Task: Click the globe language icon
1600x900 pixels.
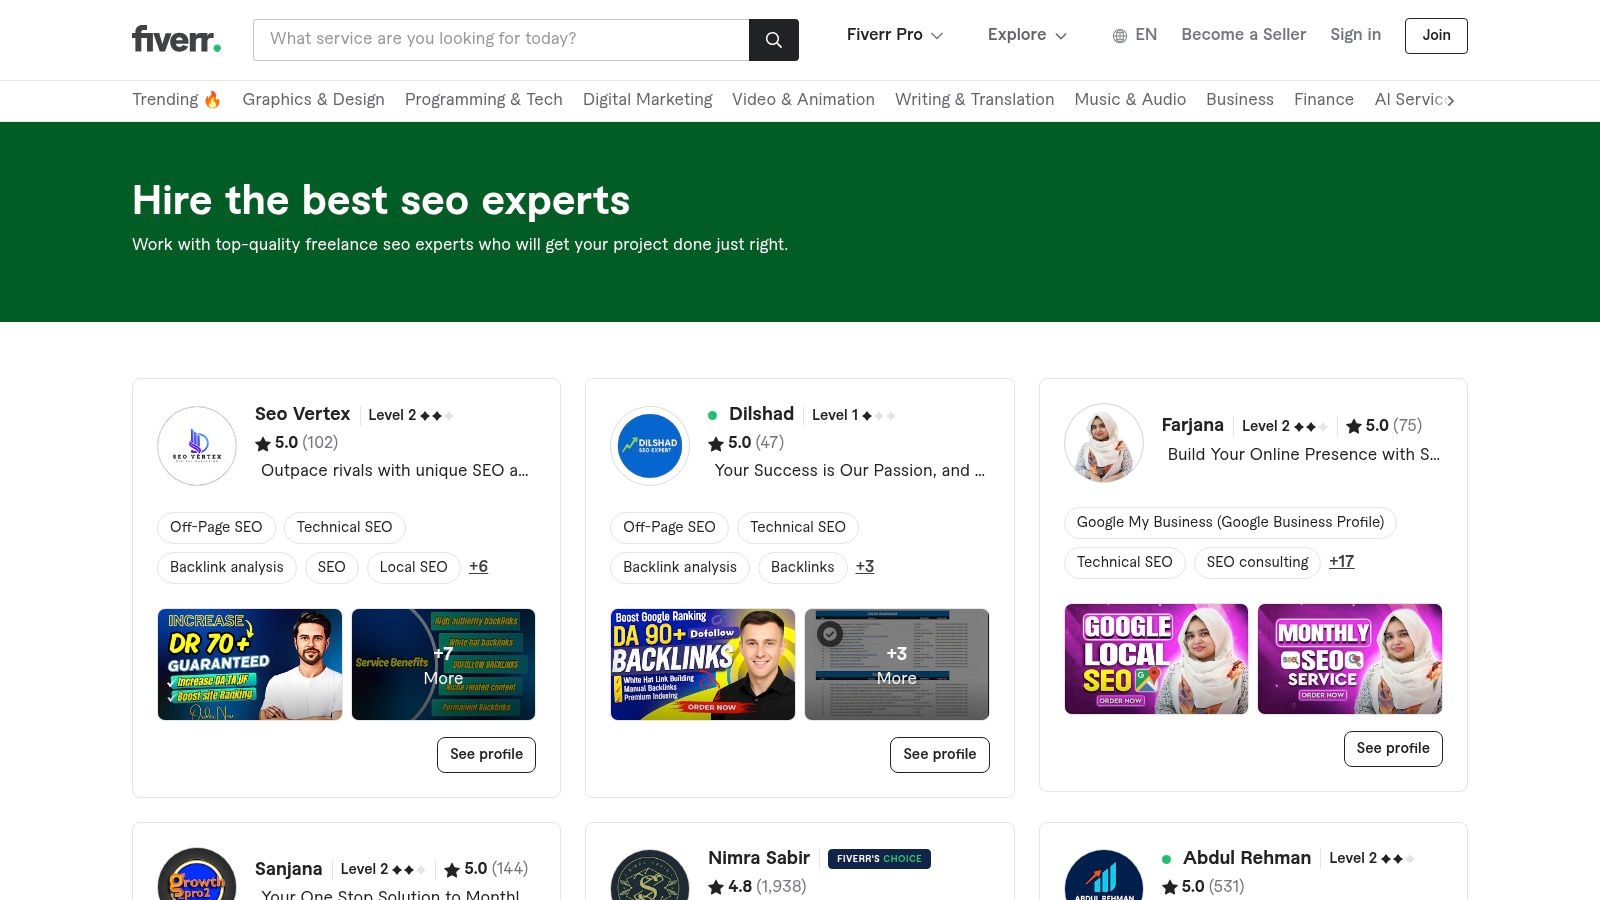Action: [1119, 36]
